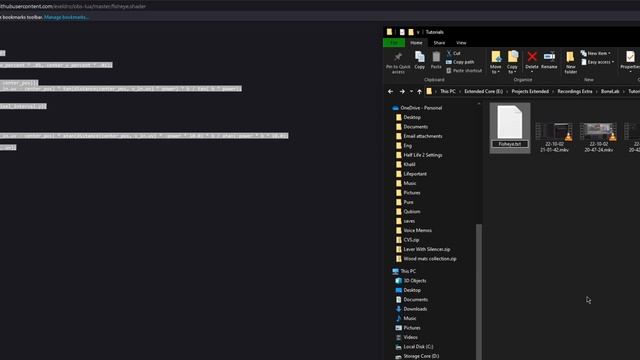Select the Fisheye text file thumbnail
Image resolution: width=640 pixels, height=360 pixels.
(510, 122)
